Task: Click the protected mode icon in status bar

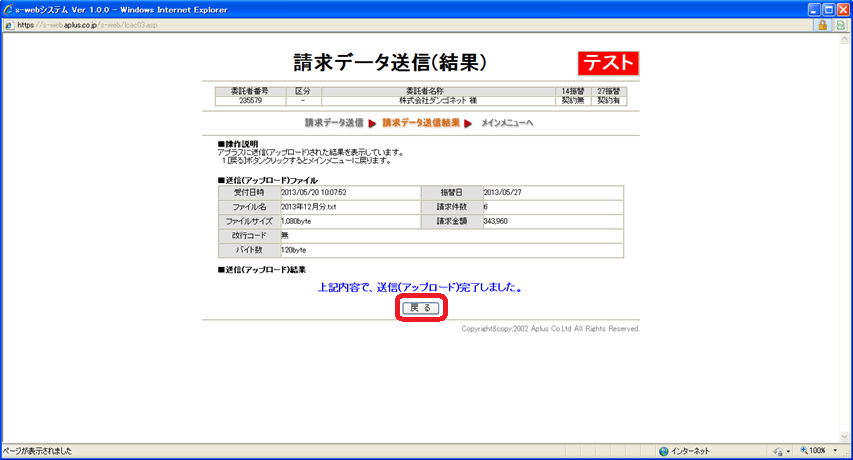Action: tap(777, 451)
